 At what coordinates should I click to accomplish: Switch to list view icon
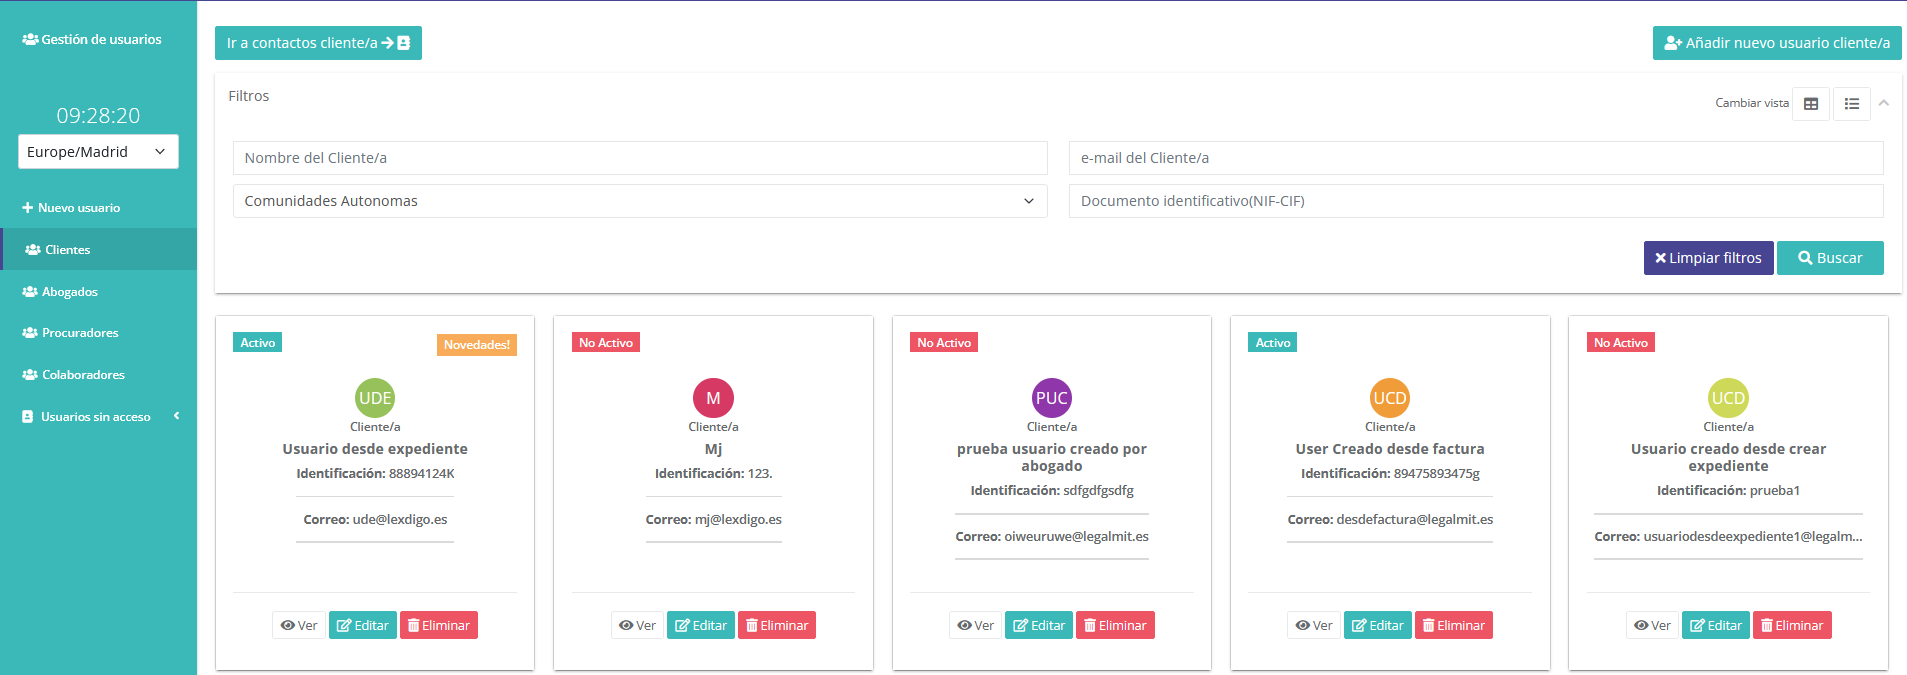(x=1851, y=104)
